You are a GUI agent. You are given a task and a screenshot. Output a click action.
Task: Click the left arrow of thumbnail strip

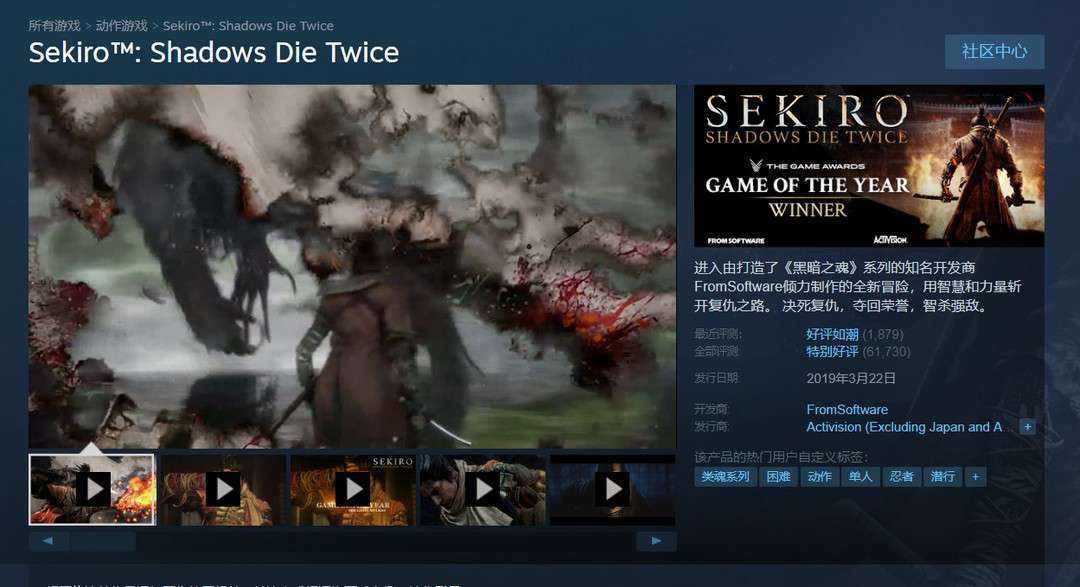(48, 542)
